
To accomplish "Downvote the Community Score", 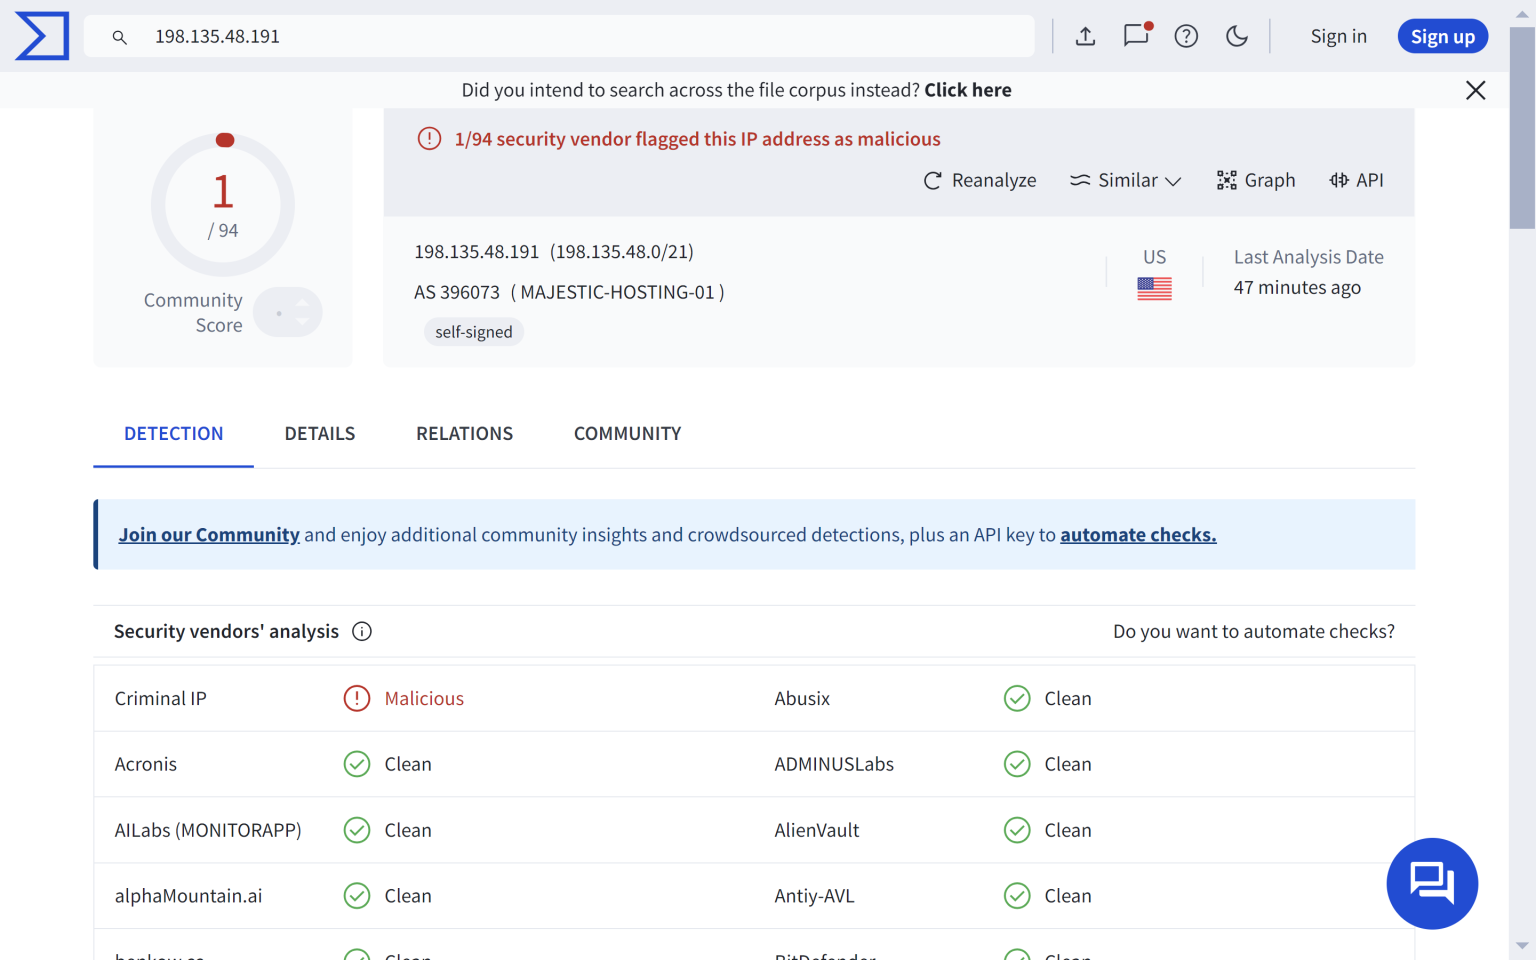I will [302, 319].
